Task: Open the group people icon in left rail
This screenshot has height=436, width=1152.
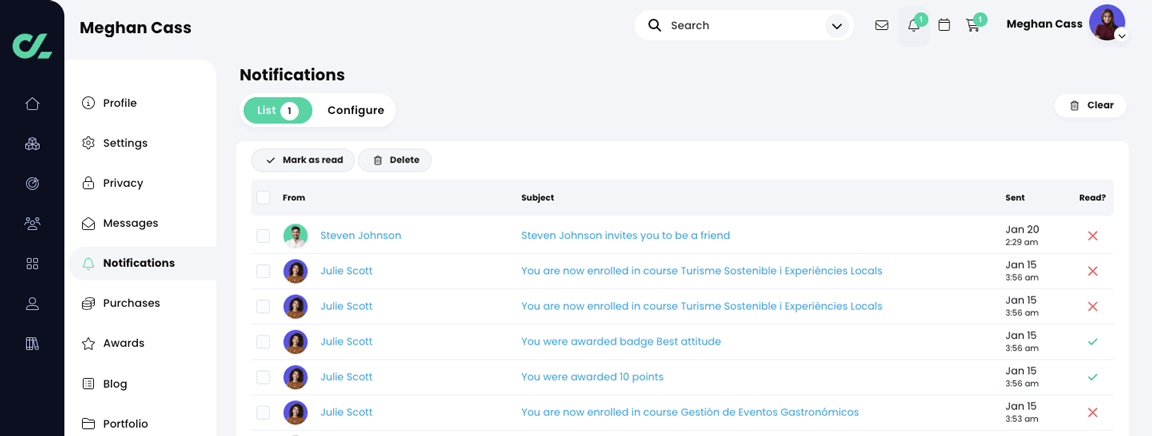Action: [32, 224]
